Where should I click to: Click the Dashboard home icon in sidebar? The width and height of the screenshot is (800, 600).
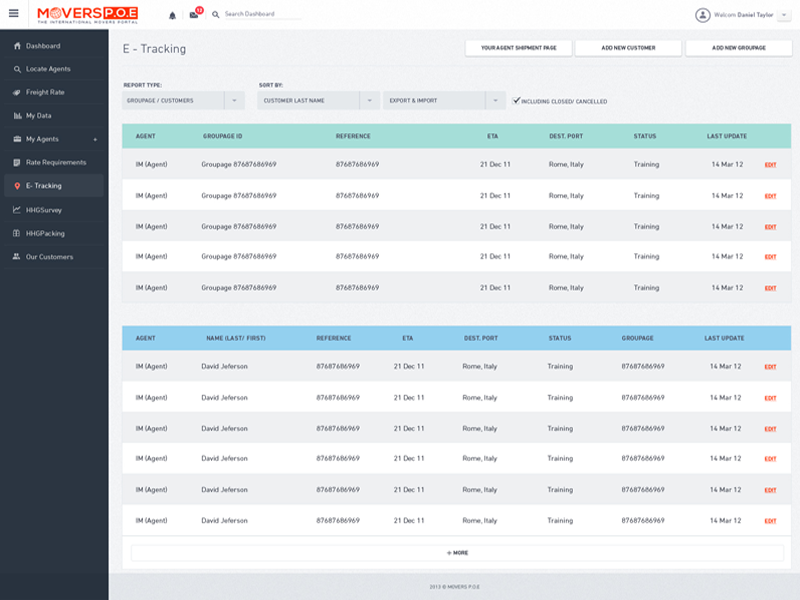17,46
